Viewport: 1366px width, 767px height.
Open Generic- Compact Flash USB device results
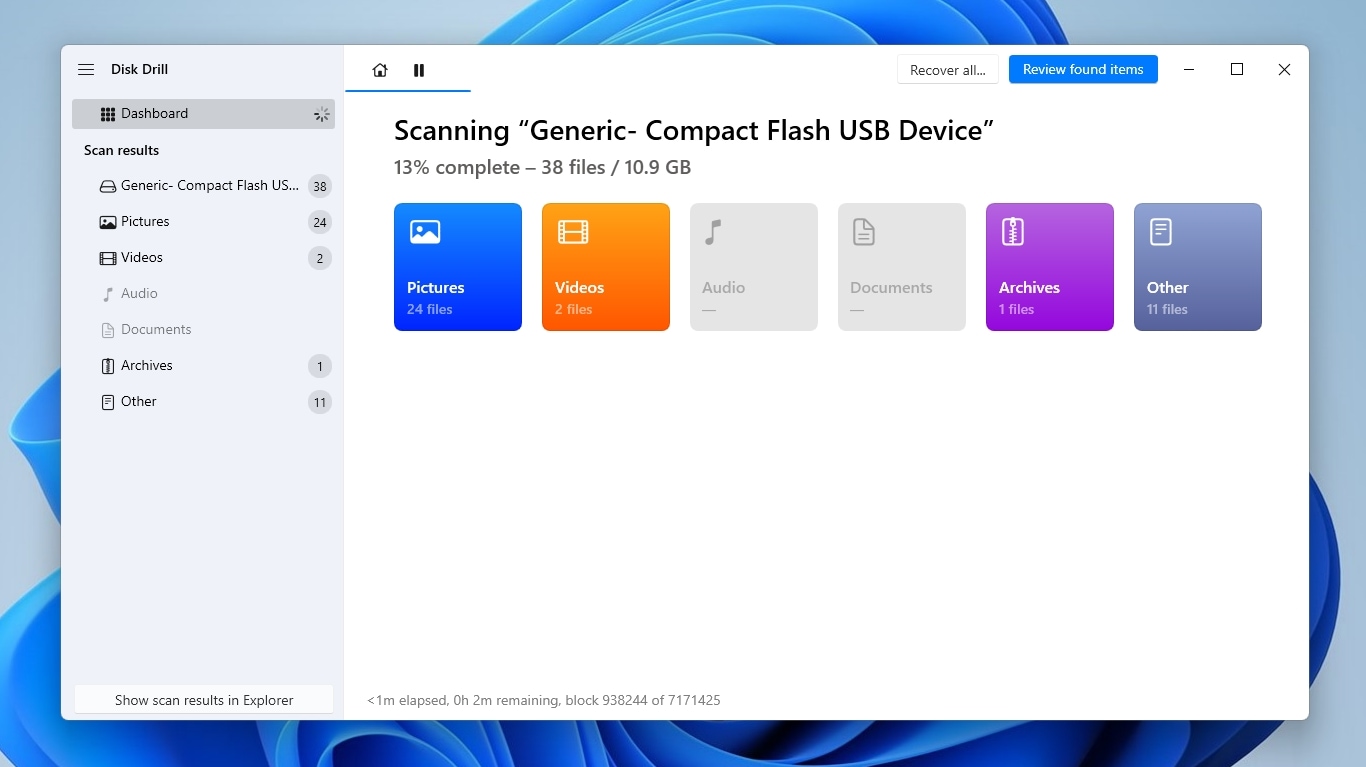pos(203,186)
